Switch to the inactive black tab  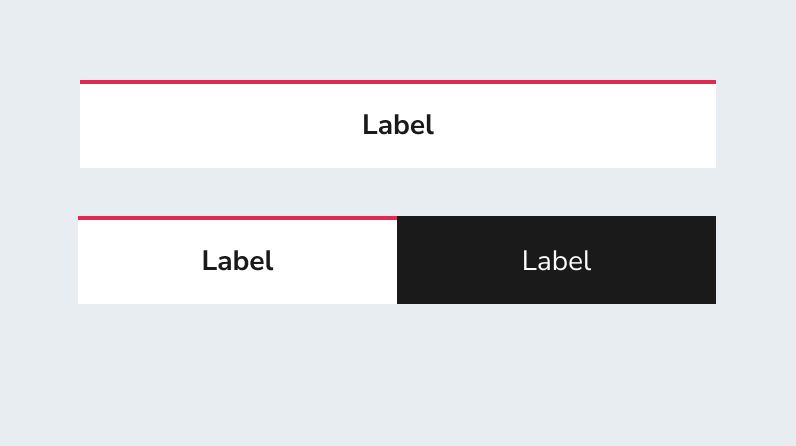tap(556, 260)
